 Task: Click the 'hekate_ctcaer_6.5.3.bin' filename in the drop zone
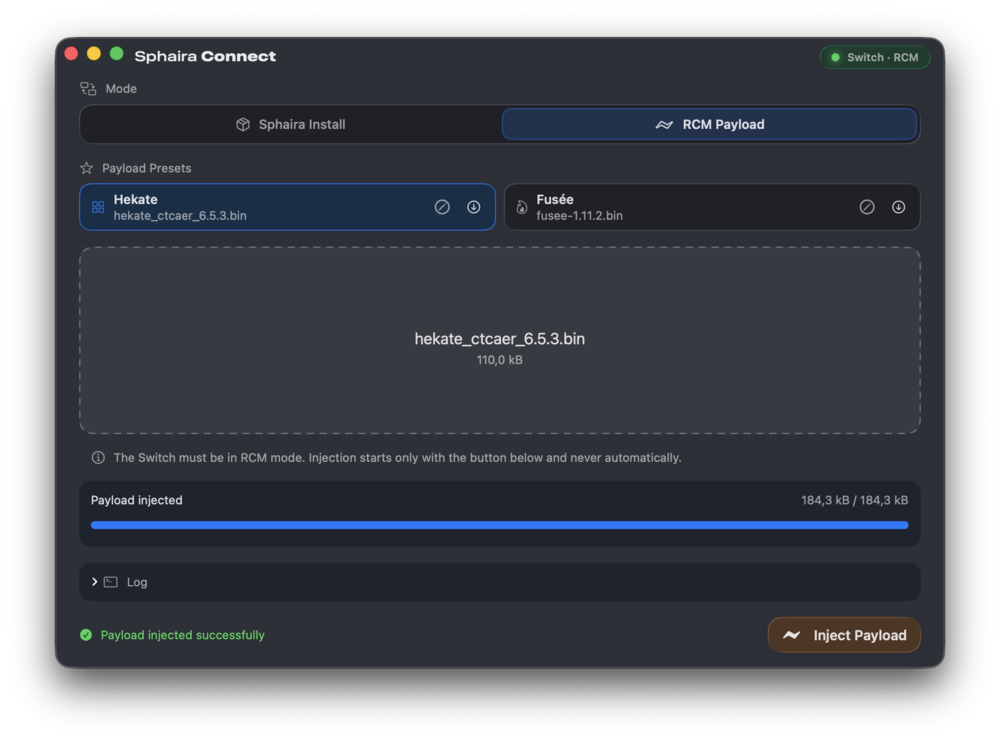tap(499, 339)
